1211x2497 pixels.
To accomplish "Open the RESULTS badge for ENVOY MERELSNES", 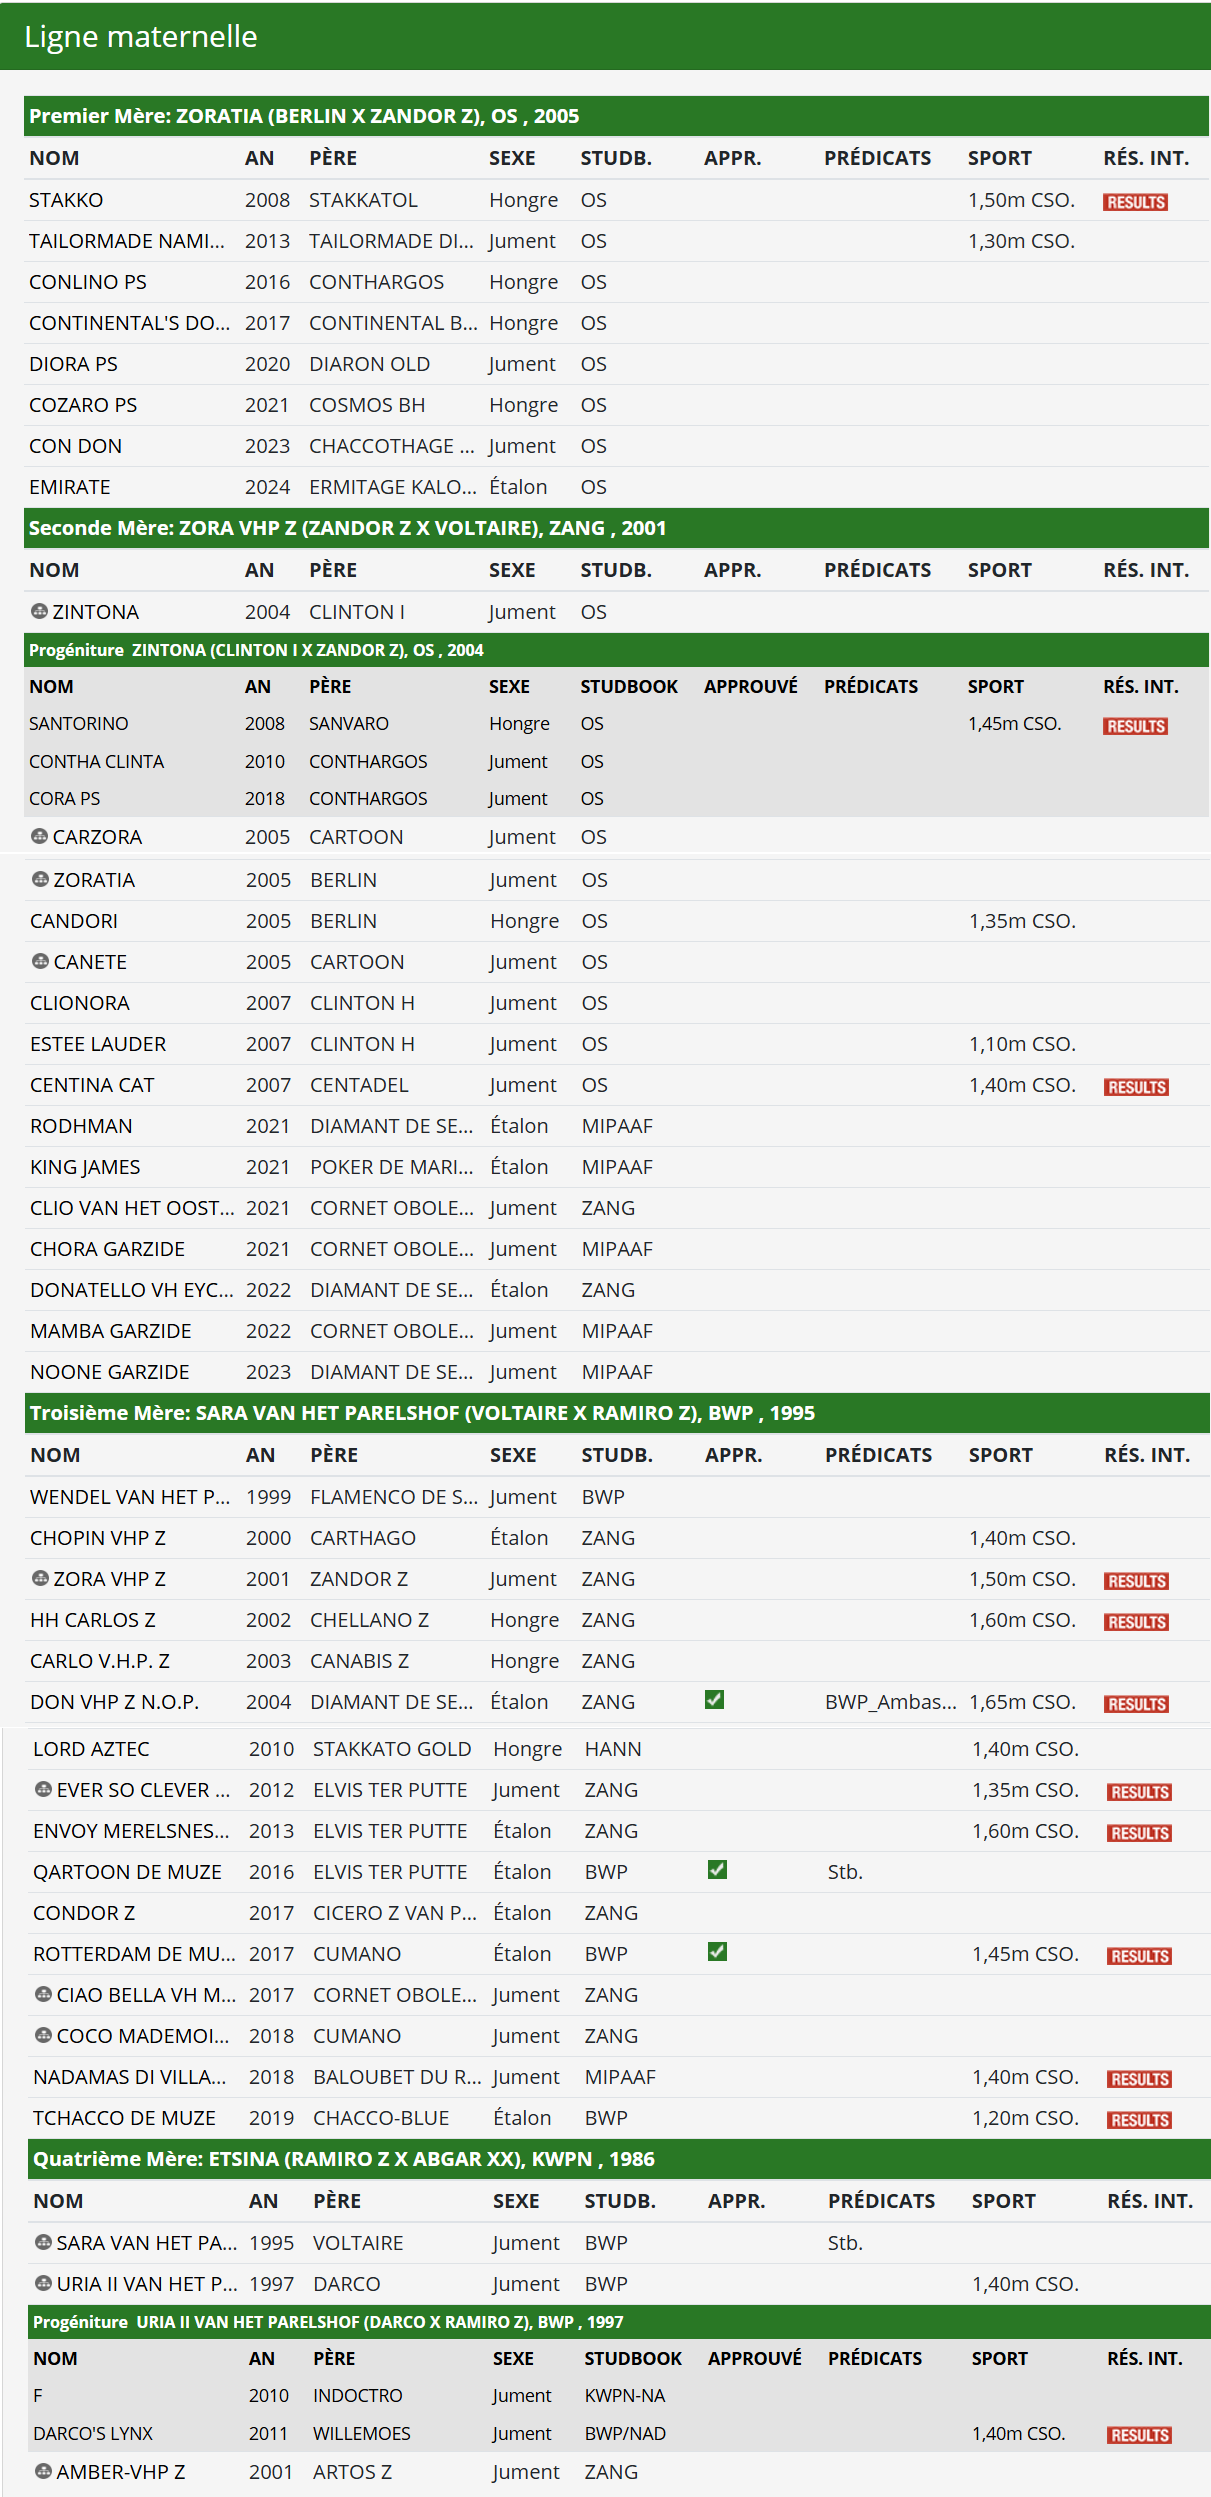I will pos(1139,1833).
